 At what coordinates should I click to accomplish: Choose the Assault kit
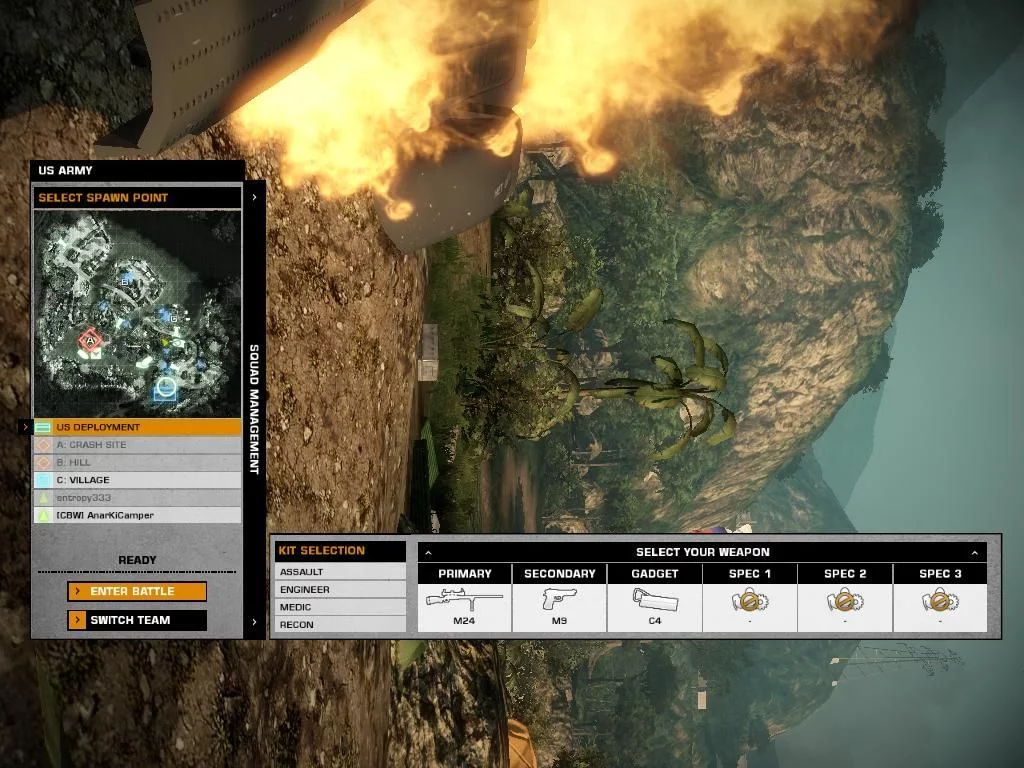click(x=340, y=571)
